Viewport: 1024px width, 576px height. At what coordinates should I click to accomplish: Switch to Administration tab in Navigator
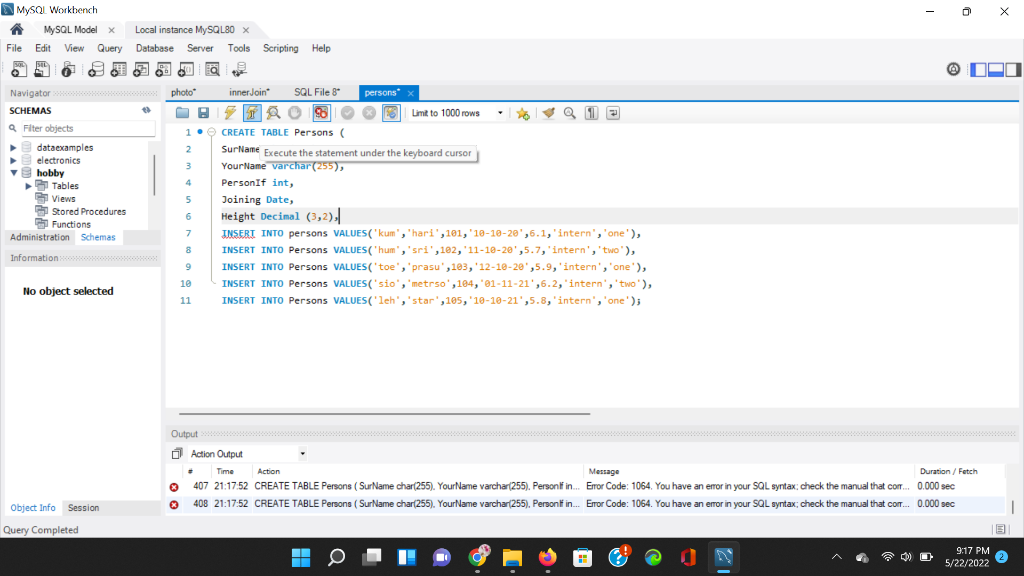pyautogui.click(x=40, y=237)
